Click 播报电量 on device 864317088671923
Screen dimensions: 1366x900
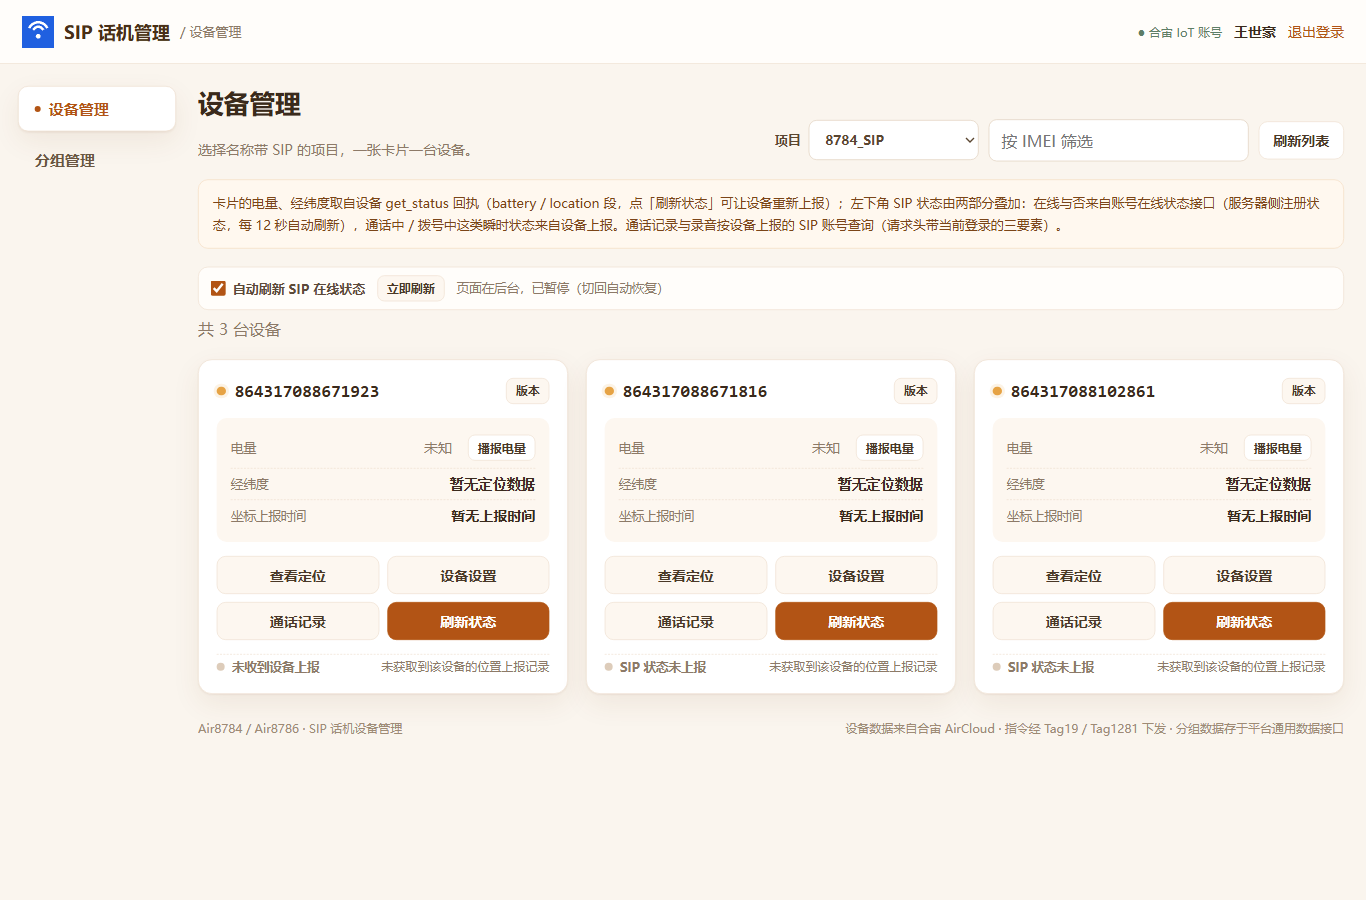click(x=502, y=448)
